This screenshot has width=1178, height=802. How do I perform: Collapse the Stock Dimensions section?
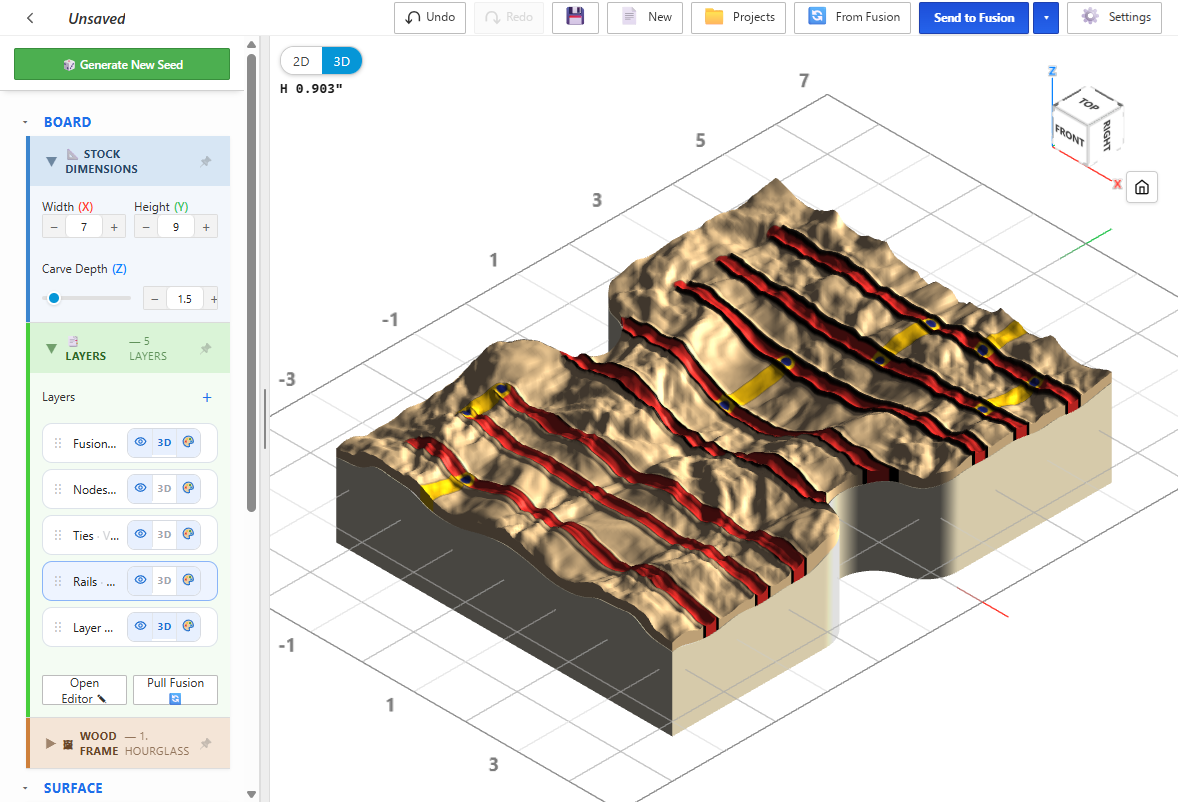51,161
